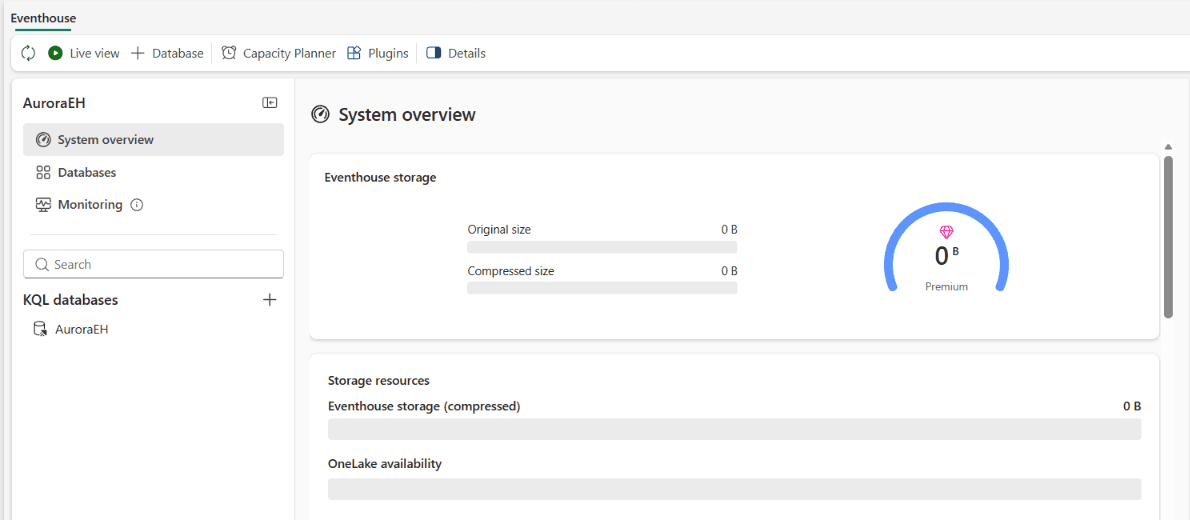
Task: Click the Eventhouse storage (compressed) bar
Action: (734, 429)
